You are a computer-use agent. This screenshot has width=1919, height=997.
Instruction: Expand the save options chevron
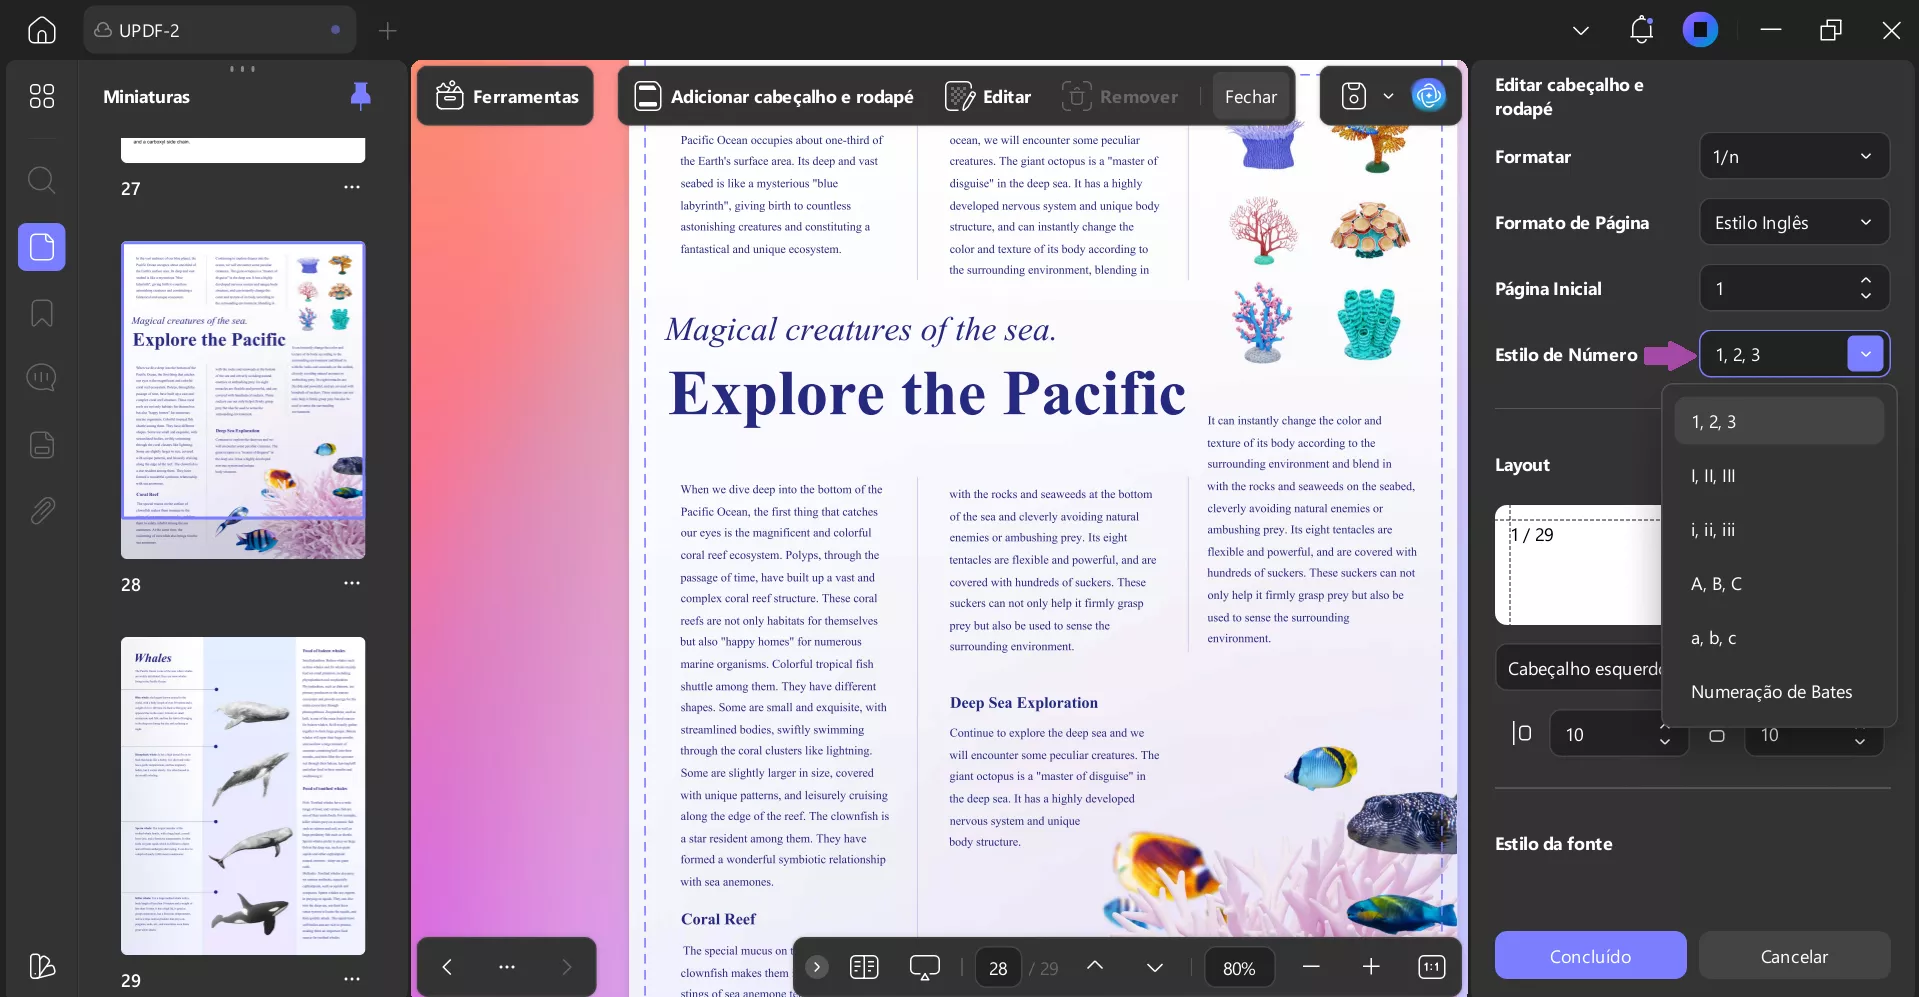(x=1389, y=95)
